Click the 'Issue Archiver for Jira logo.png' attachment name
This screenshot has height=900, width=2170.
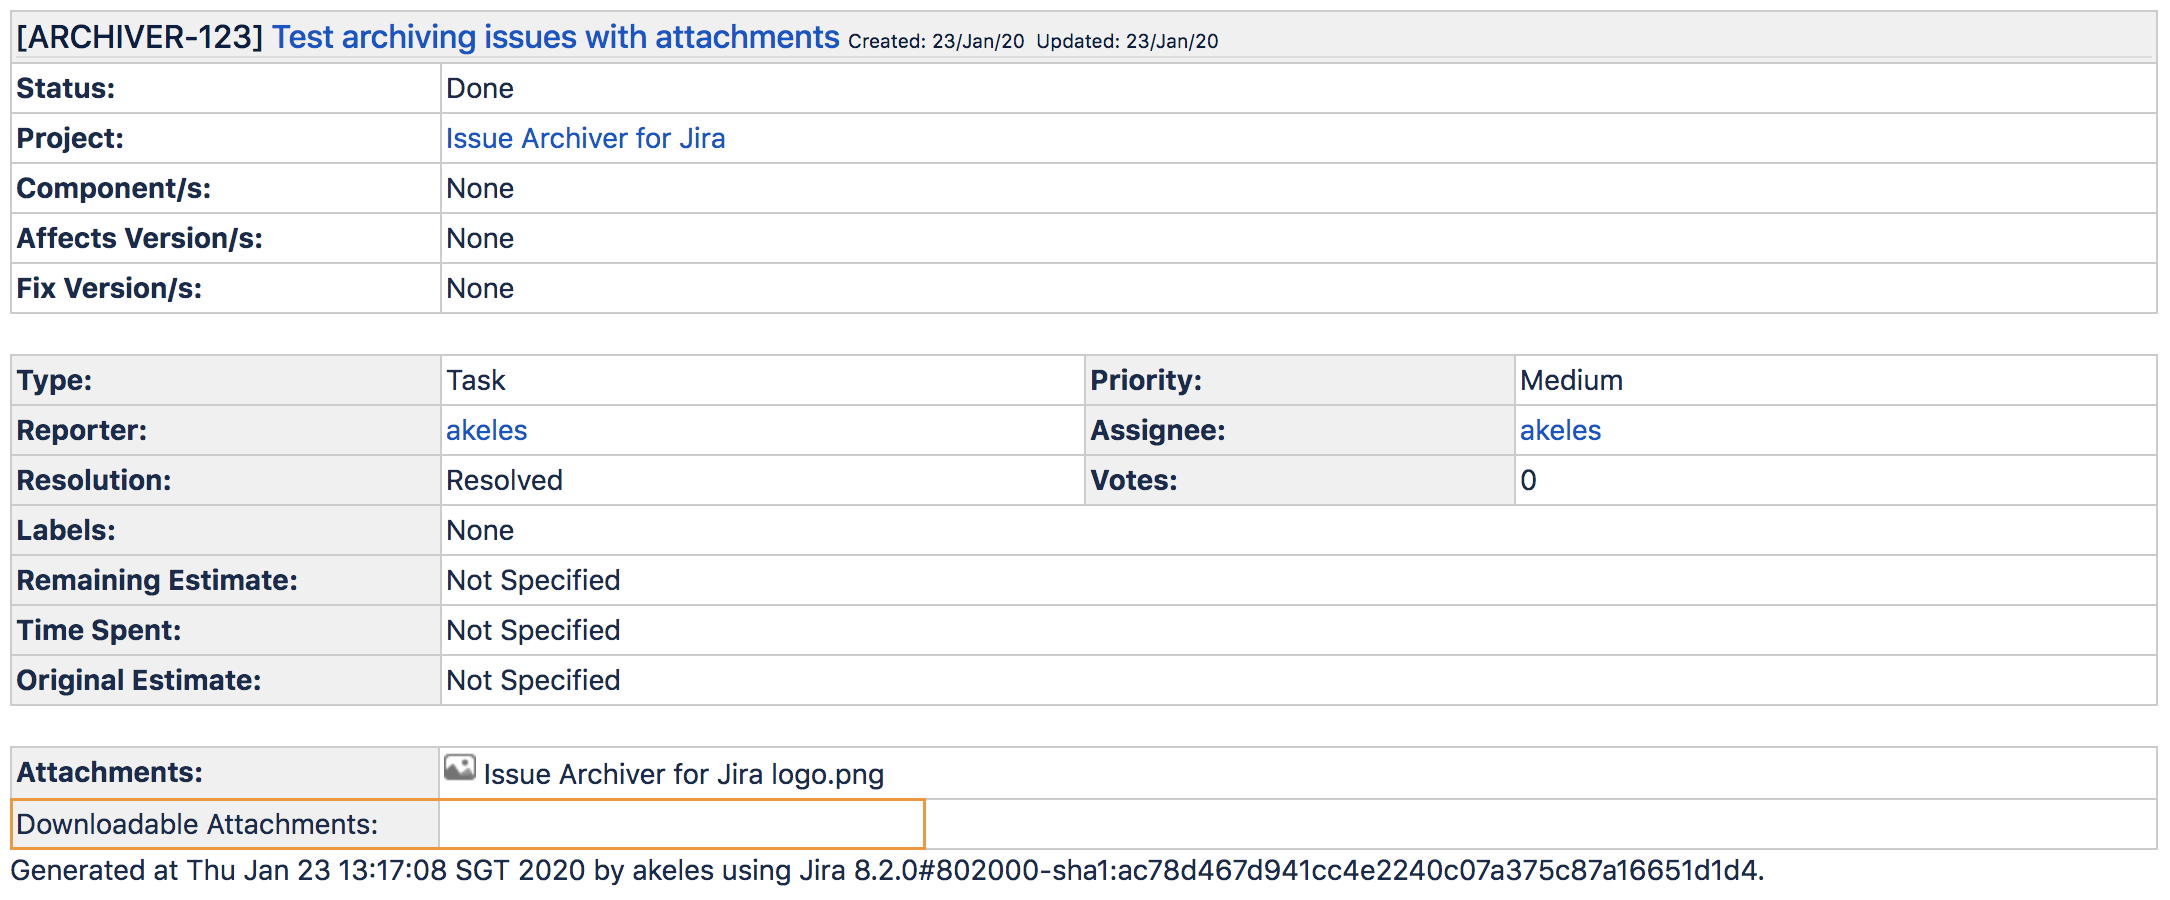click(x=683, y=774)
